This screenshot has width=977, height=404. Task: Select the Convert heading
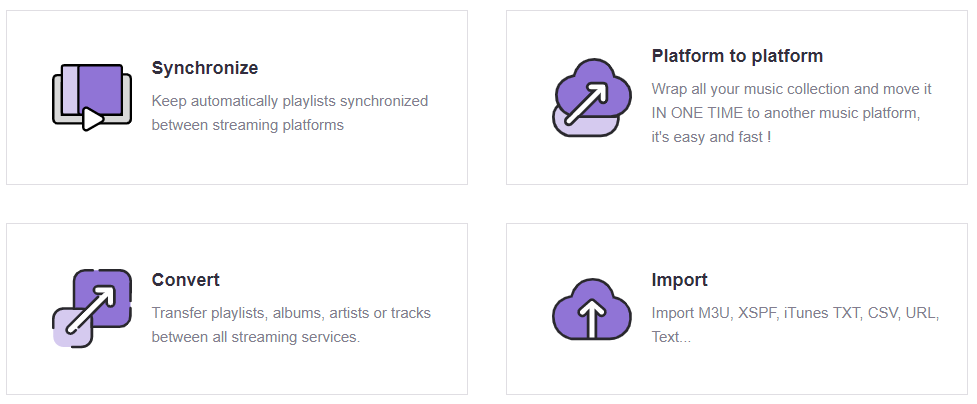pyautogui.click(x=186, y=280)
